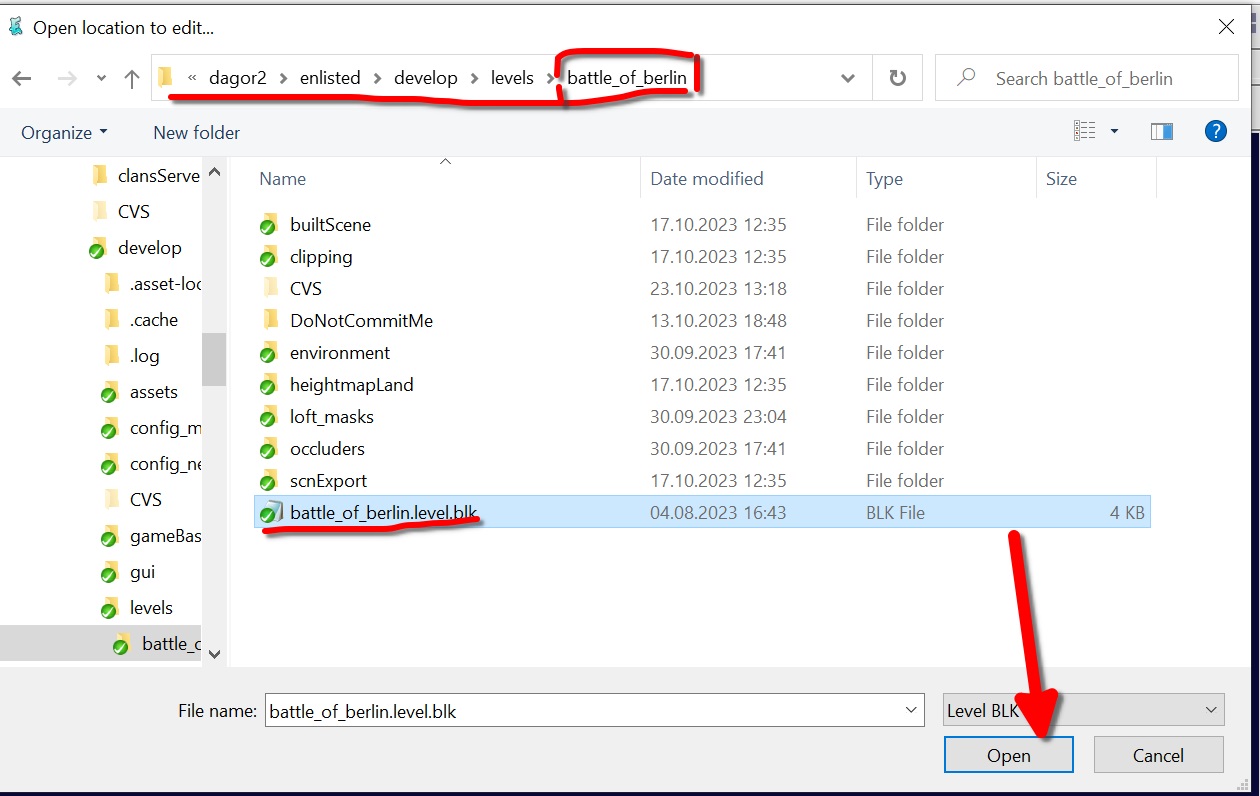Expand the view options dropdown arrow
This screenshot has width=1260, height=796.
[1114, 131]
